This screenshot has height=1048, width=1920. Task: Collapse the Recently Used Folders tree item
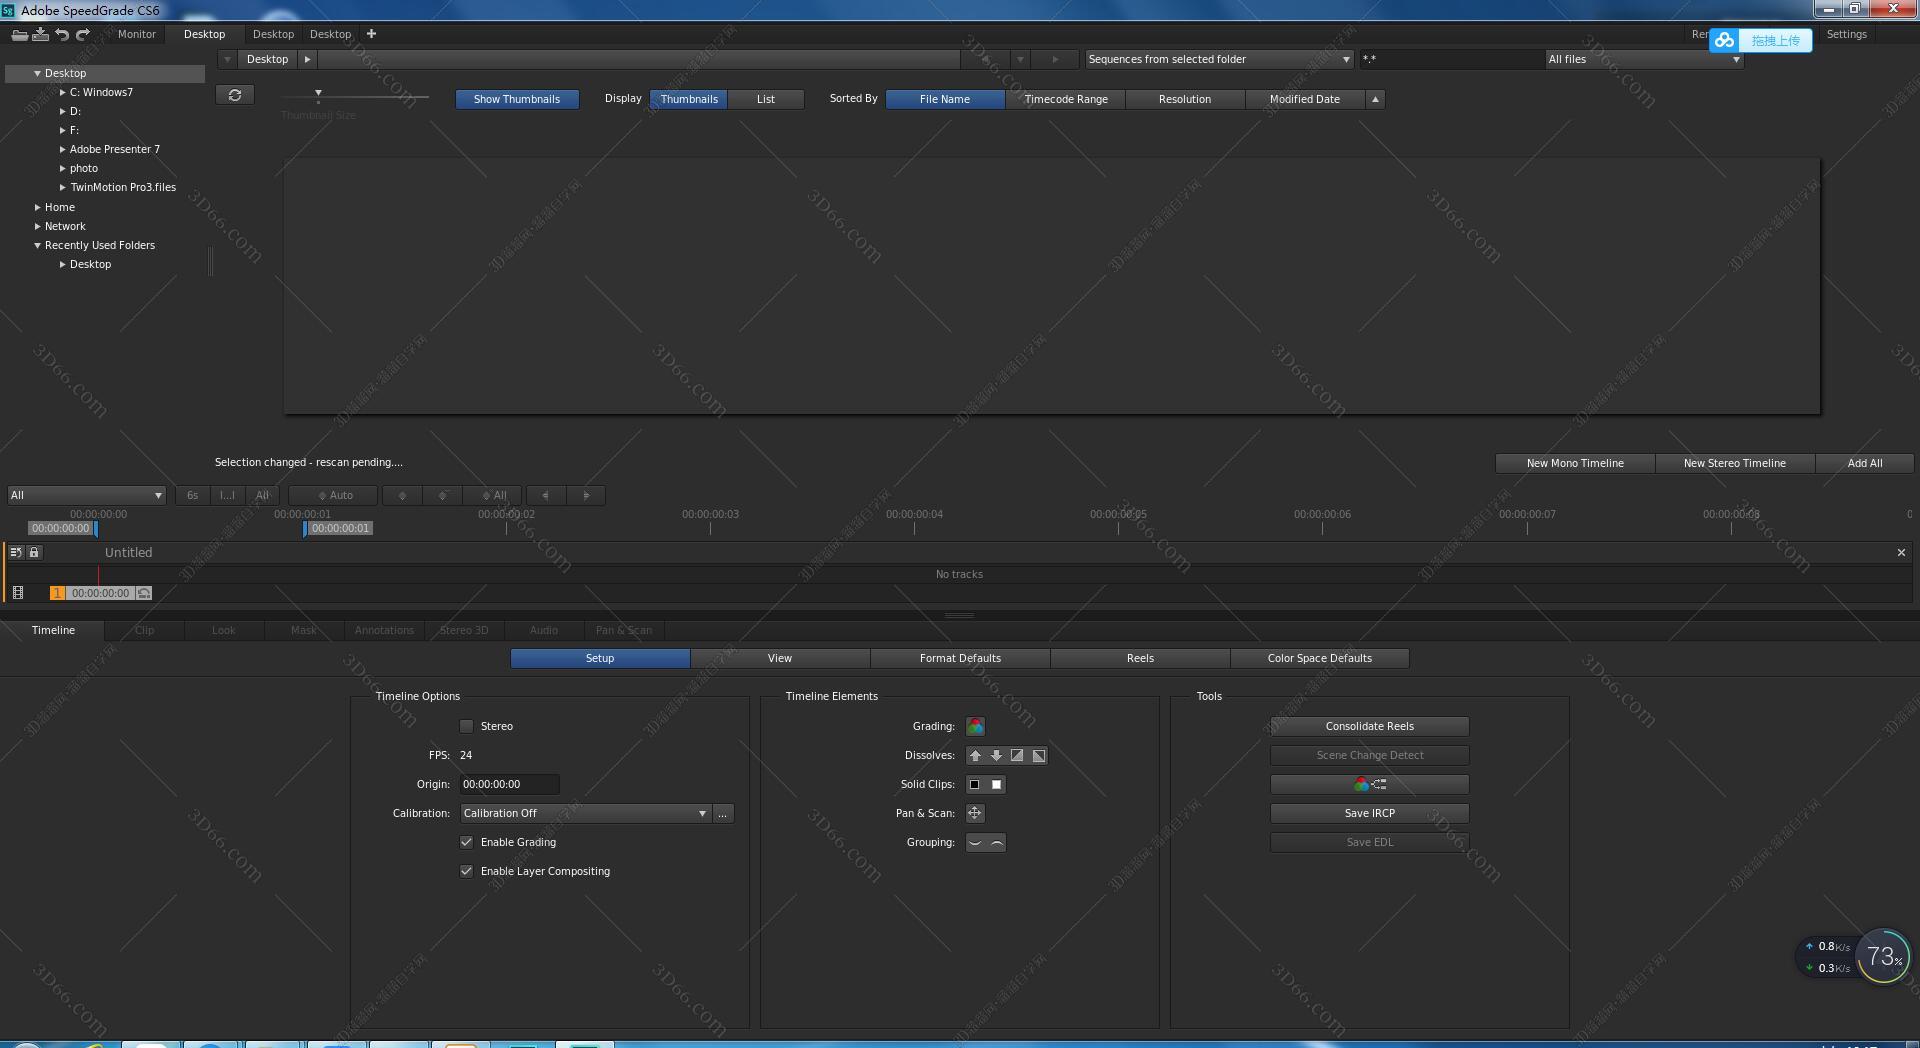pyautogui.click(x=37, y=245)
